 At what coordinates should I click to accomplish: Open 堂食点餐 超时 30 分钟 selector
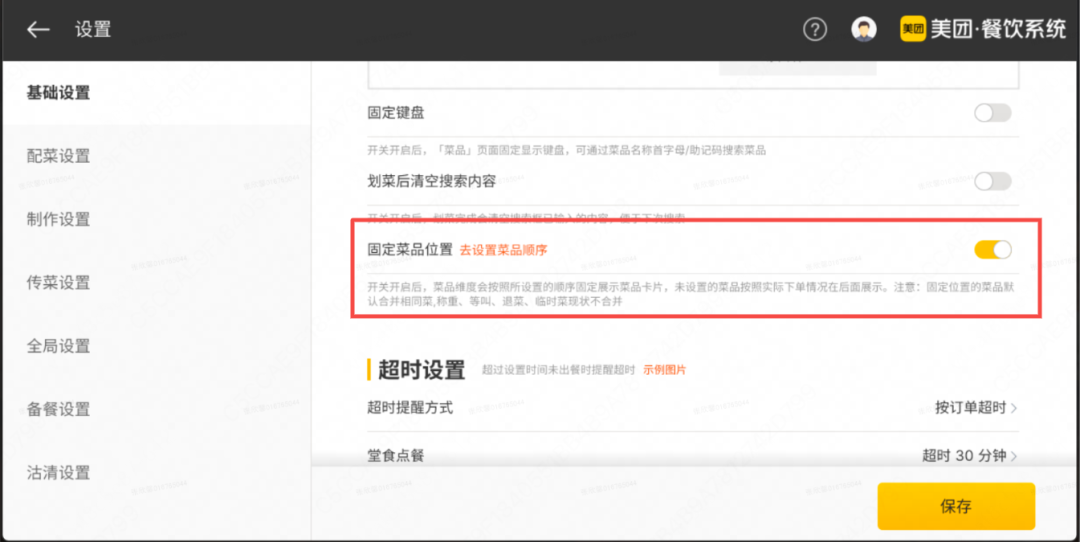pos(969,455)
